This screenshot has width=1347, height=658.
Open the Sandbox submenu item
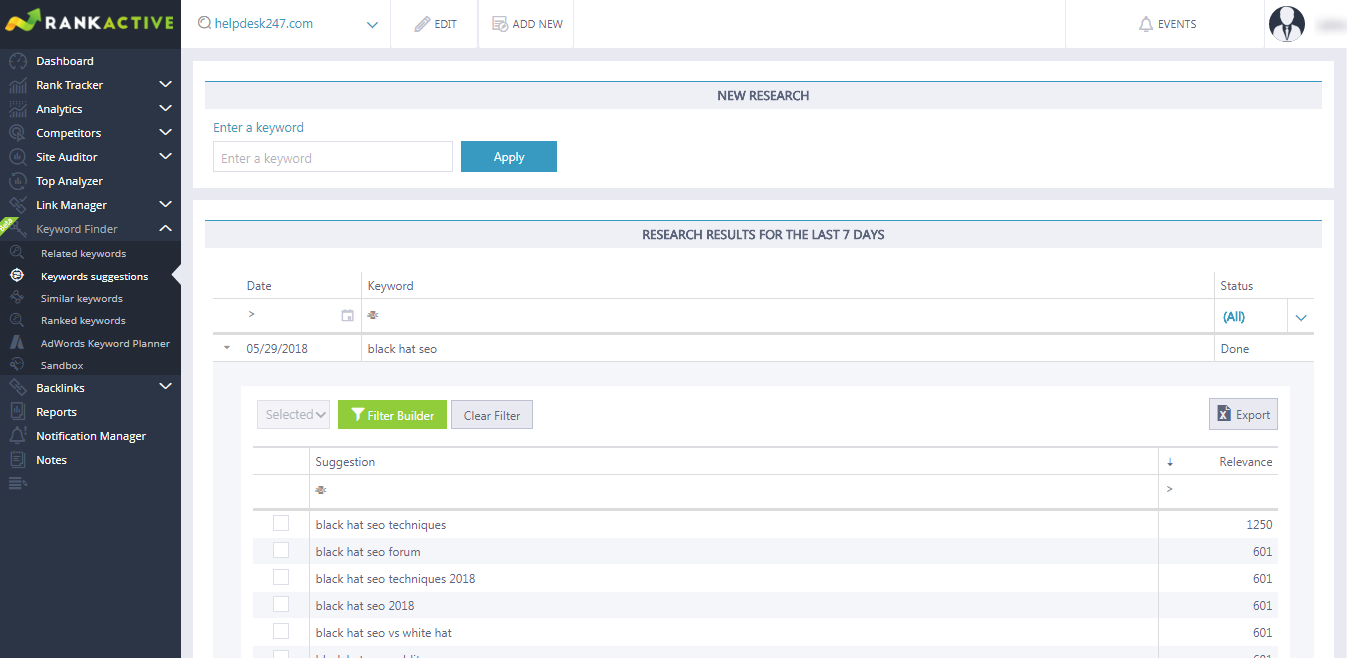(62, 366)
